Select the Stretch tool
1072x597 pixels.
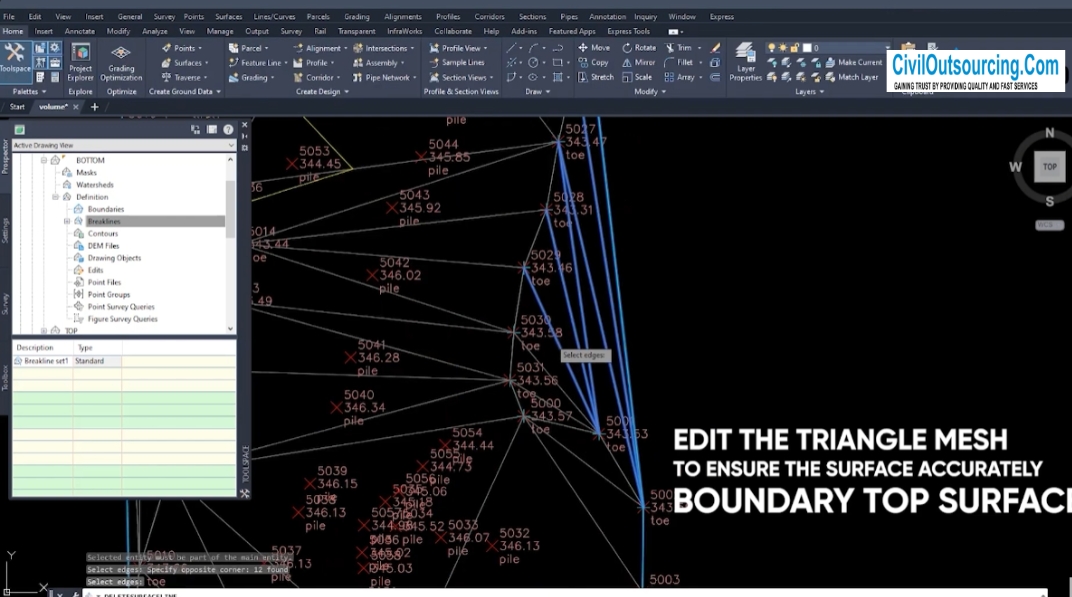click(x=595, y=77)
